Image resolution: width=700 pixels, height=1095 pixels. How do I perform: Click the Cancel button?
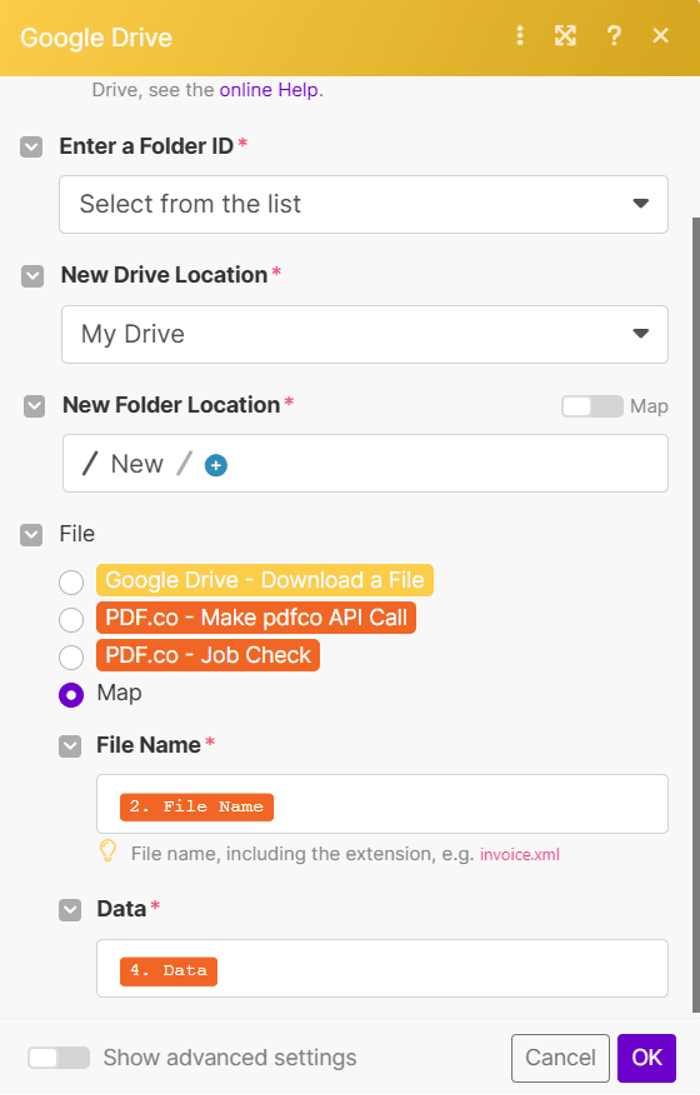click(560, 1058)
